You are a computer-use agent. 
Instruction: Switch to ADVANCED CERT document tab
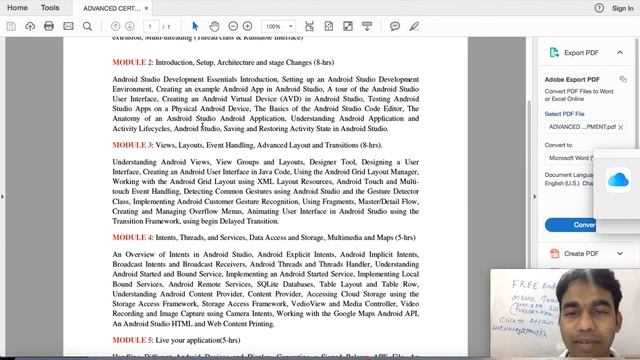pos(111,8)
